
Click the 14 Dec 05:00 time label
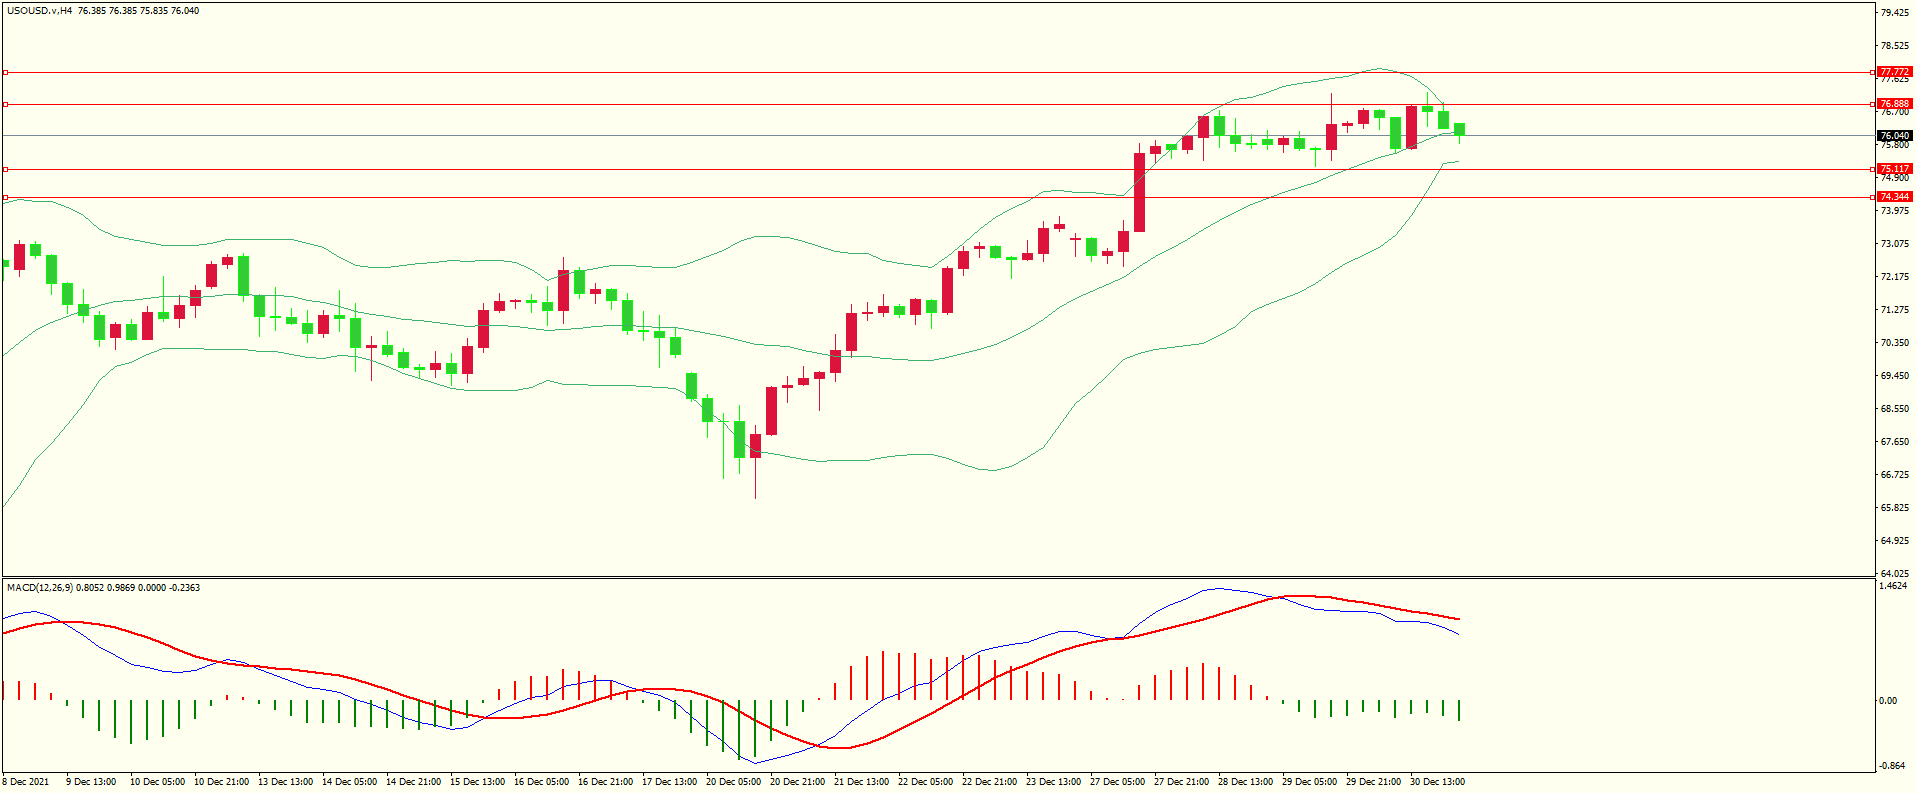[x=349, y=782]
